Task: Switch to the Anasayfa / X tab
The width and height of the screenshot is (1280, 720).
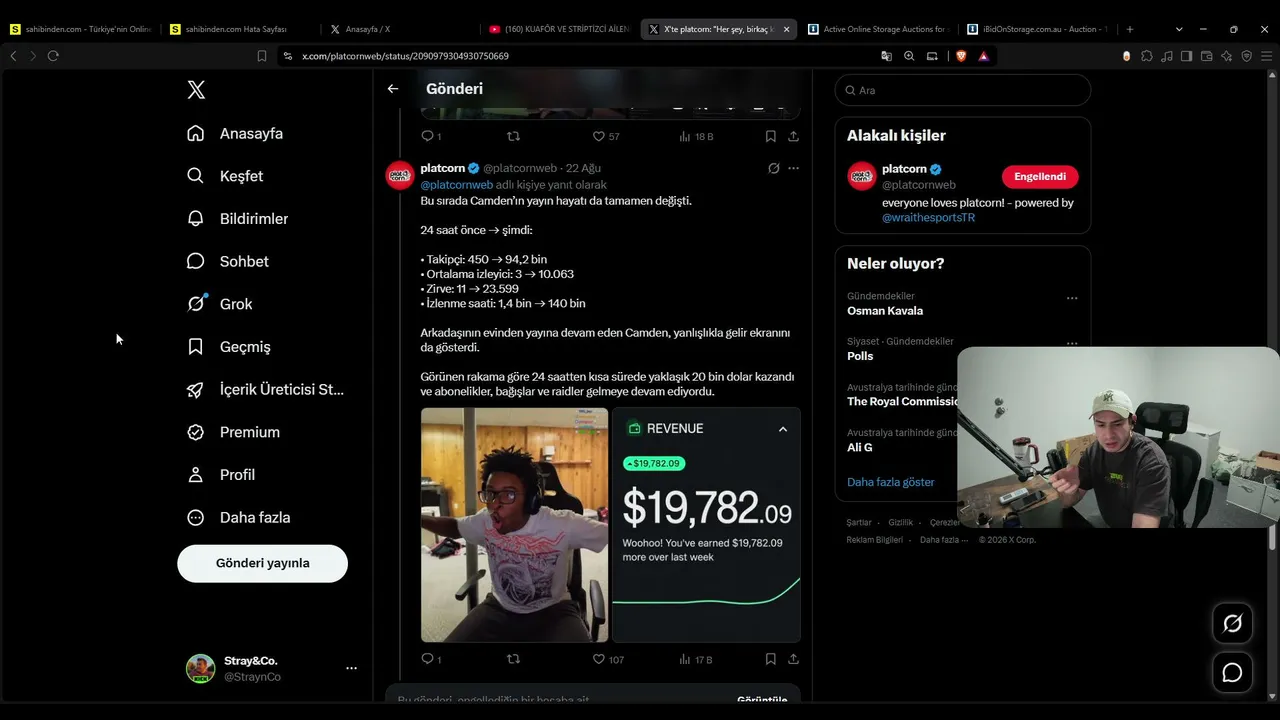Action: [368, 29]
